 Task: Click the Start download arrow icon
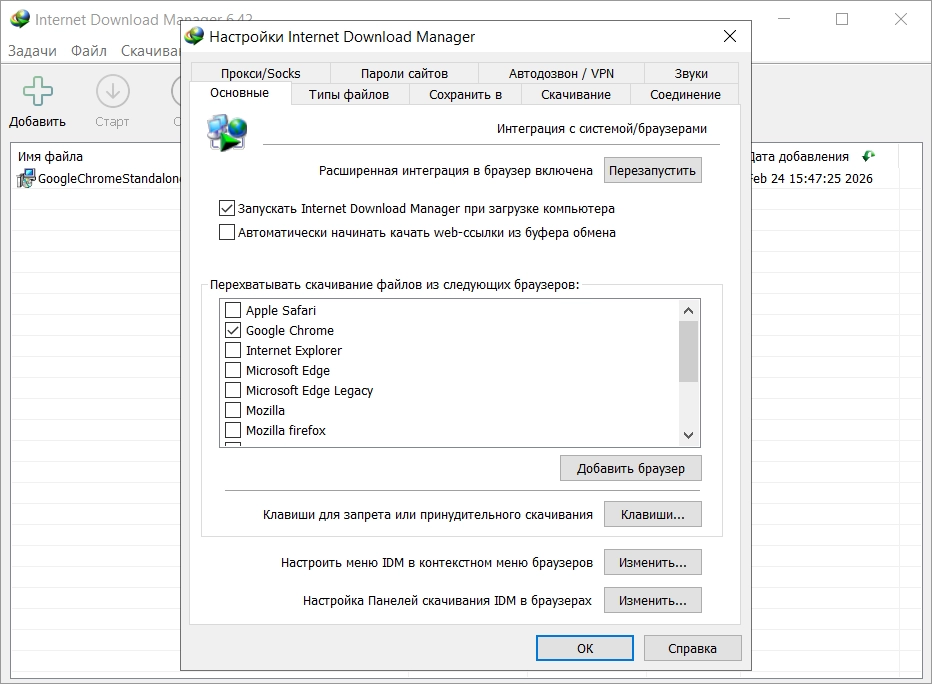pos(112,91)
